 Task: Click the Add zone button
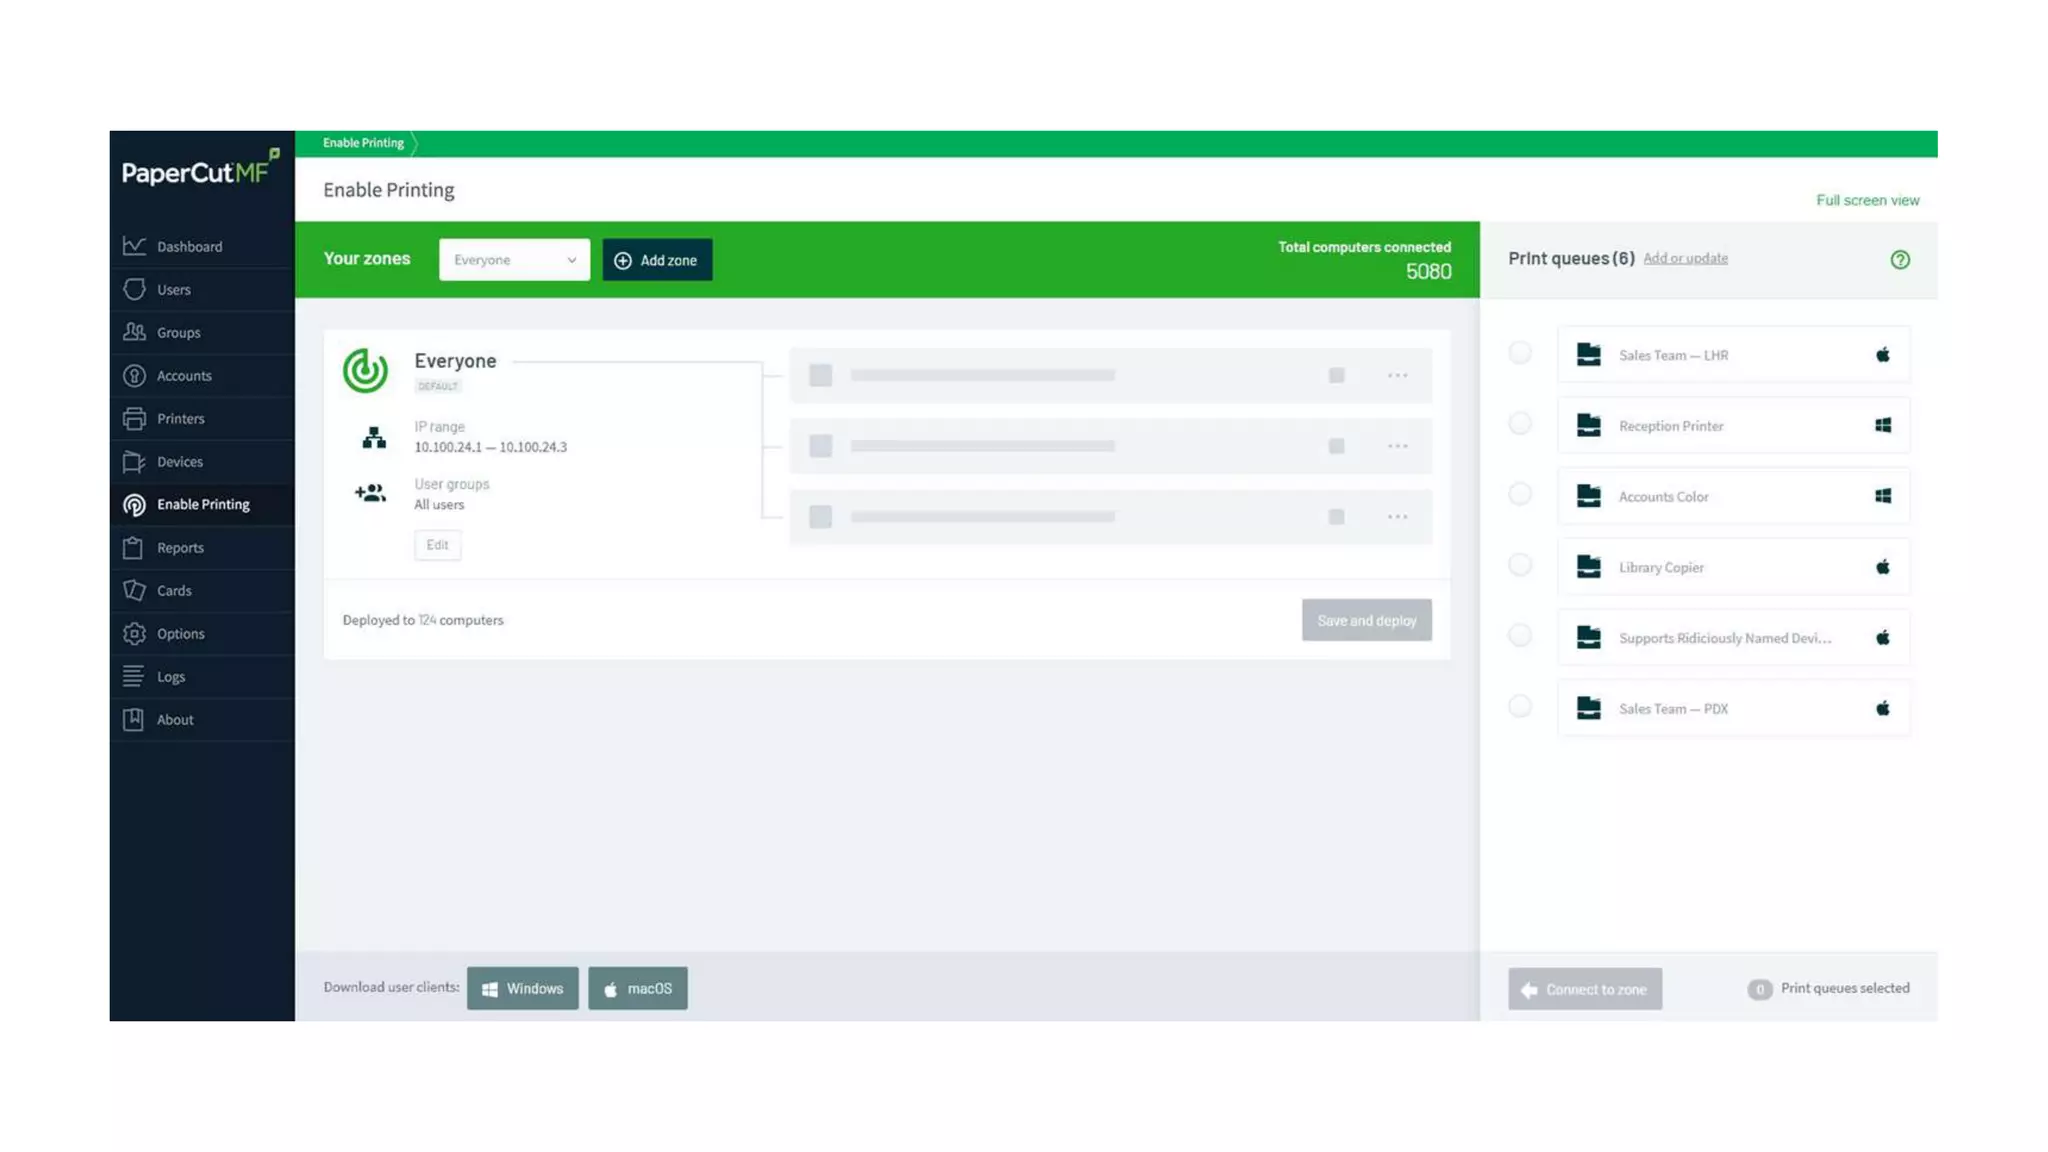pos(657,260)
